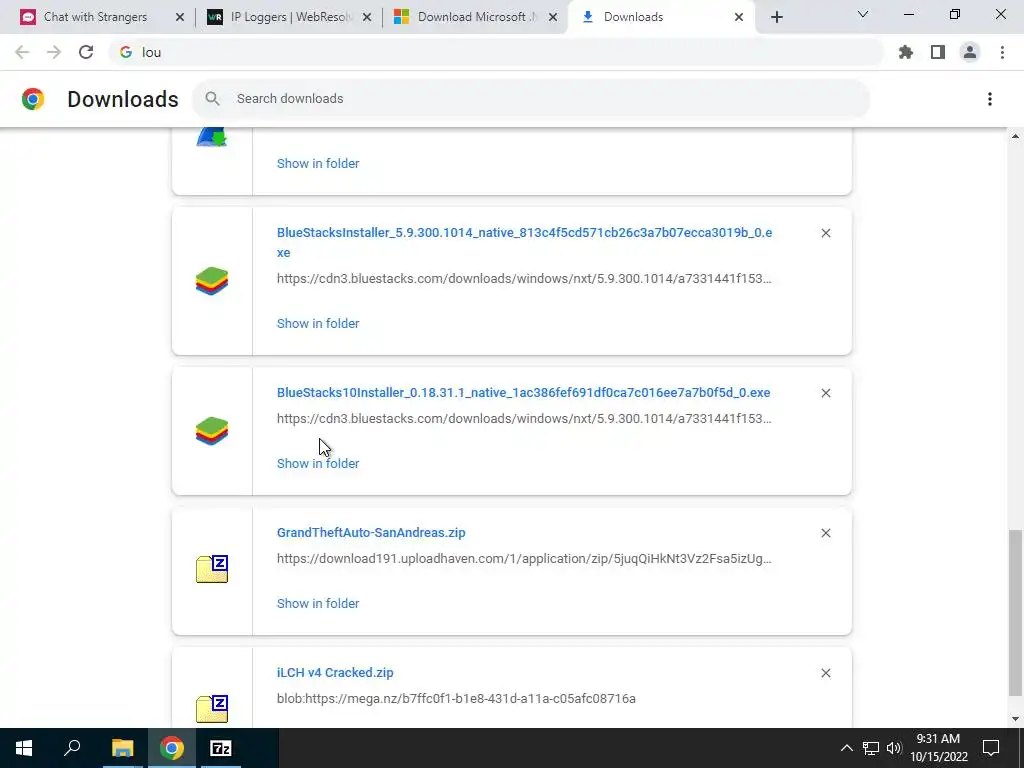Reload the current page

86,52
